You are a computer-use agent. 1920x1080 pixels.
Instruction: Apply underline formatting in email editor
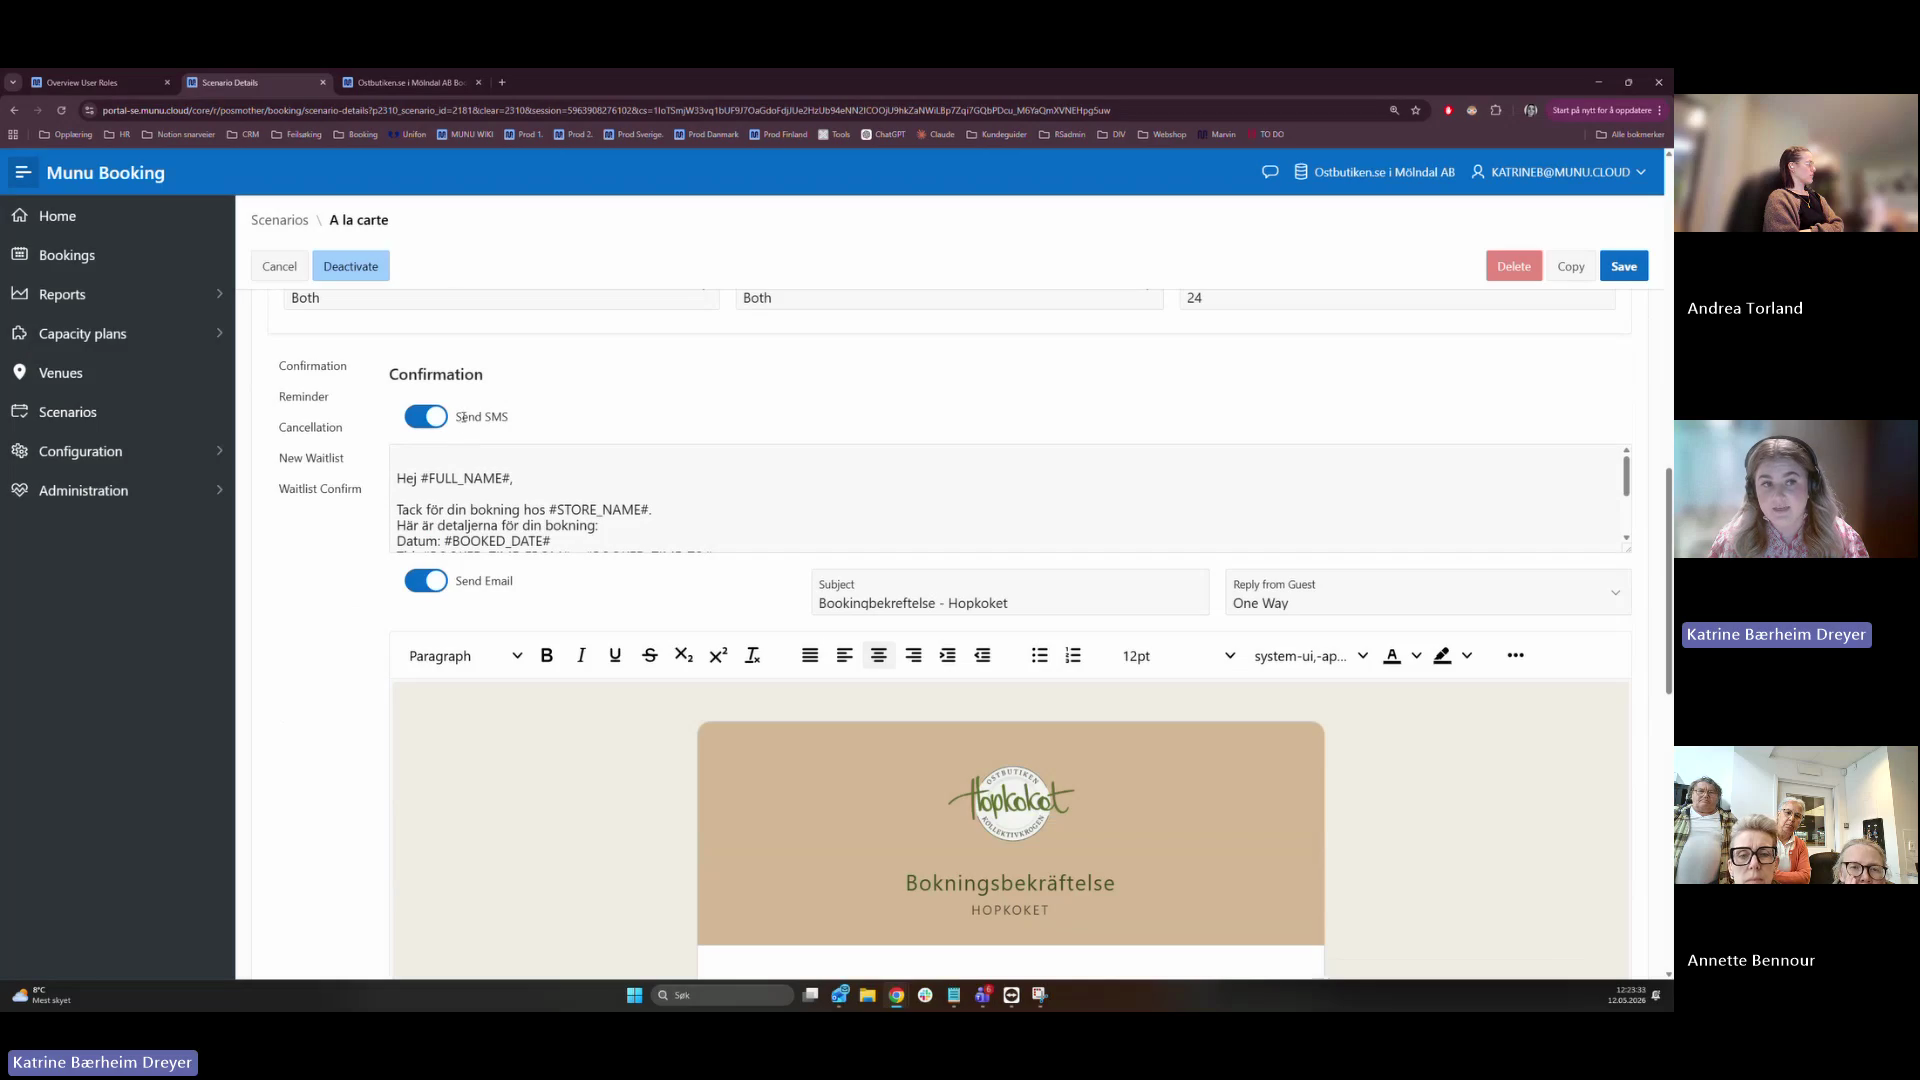[x=615, y=656]
